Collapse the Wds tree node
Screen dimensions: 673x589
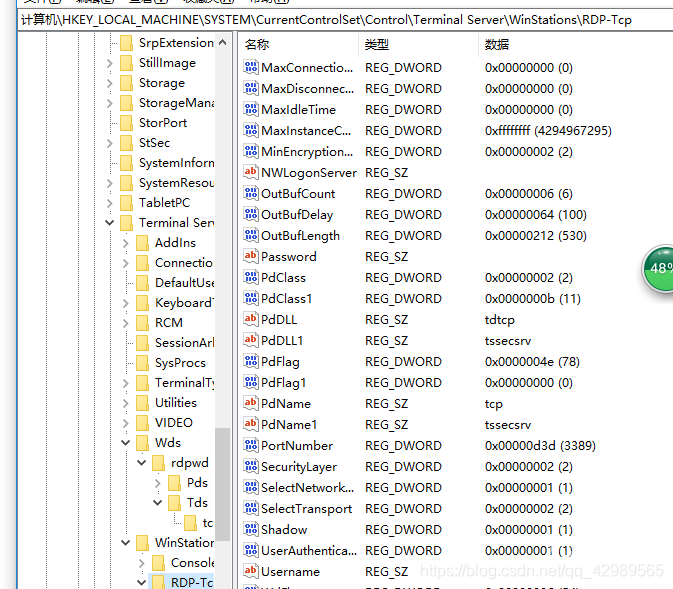coord(126,443)
